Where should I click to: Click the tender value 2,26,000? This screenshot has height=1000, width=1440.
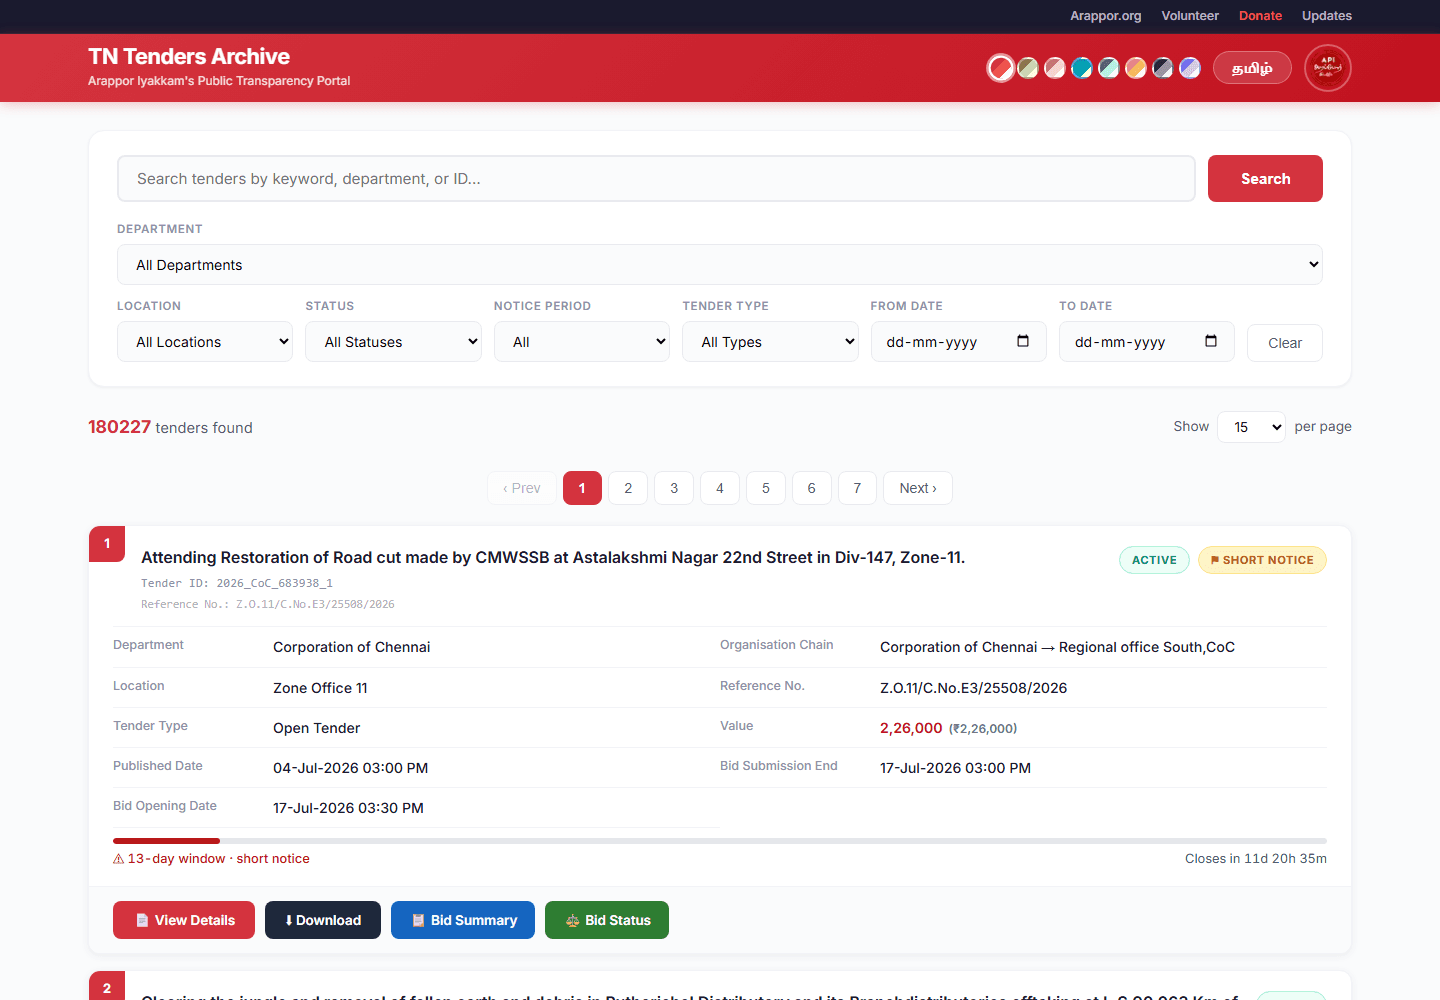click(x=911, y=728)
